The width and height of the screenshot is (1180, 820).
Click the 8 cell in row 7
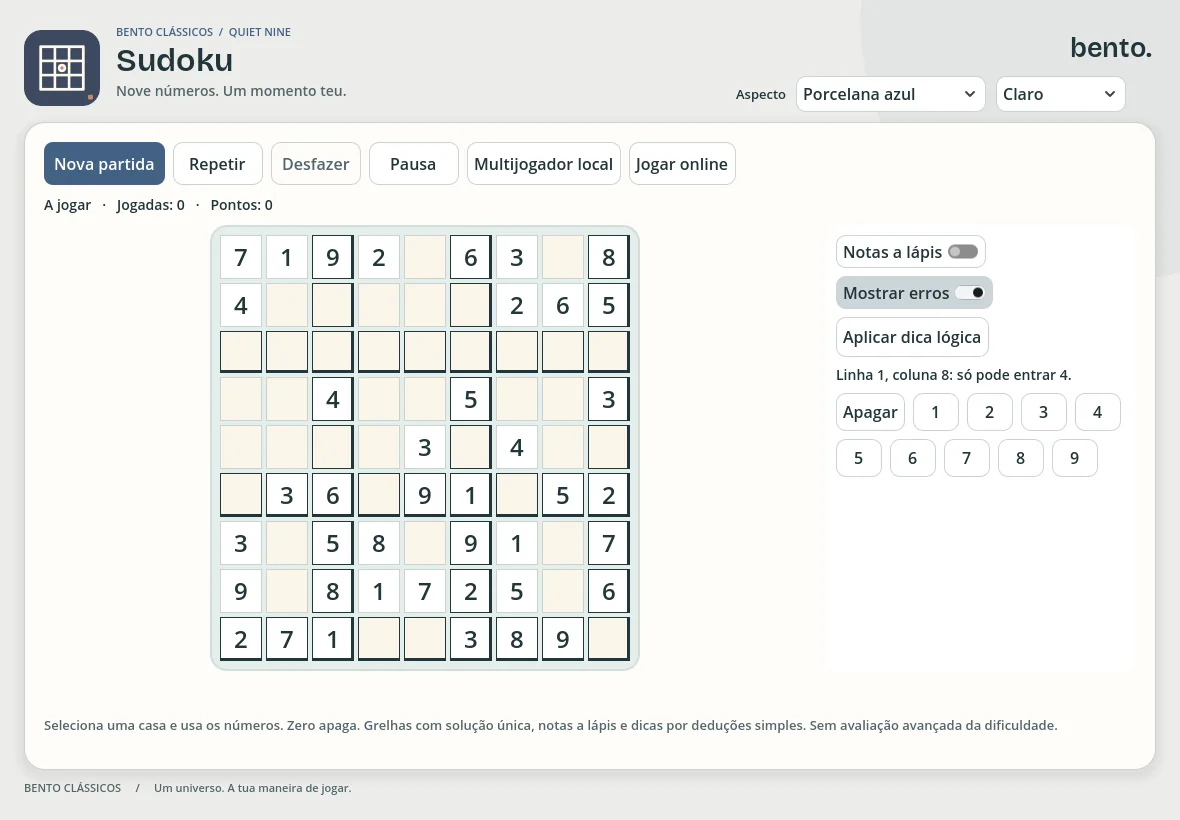[x=379, y=543]
